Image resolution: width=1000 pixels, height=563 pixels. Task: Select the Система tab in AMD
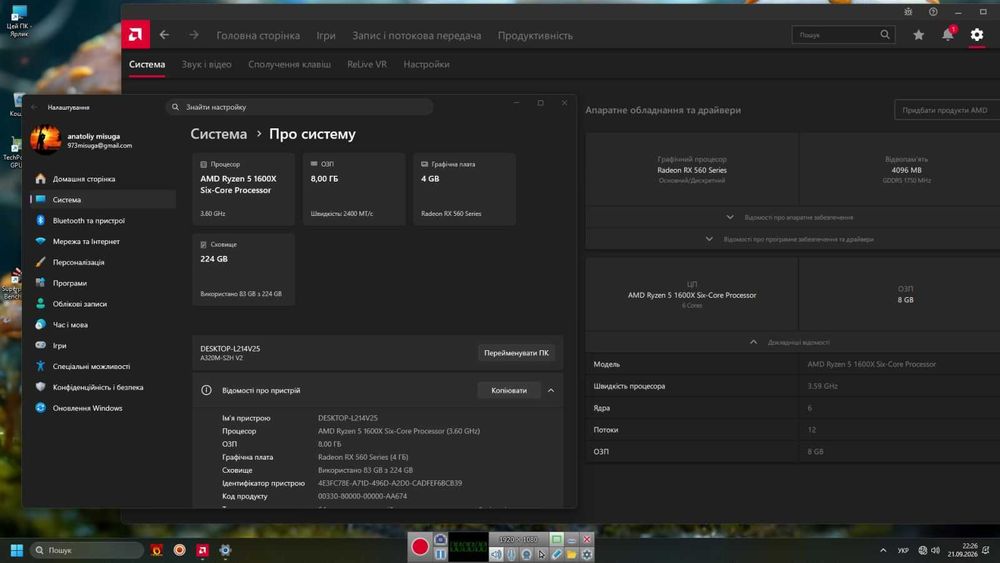[147, 64]
